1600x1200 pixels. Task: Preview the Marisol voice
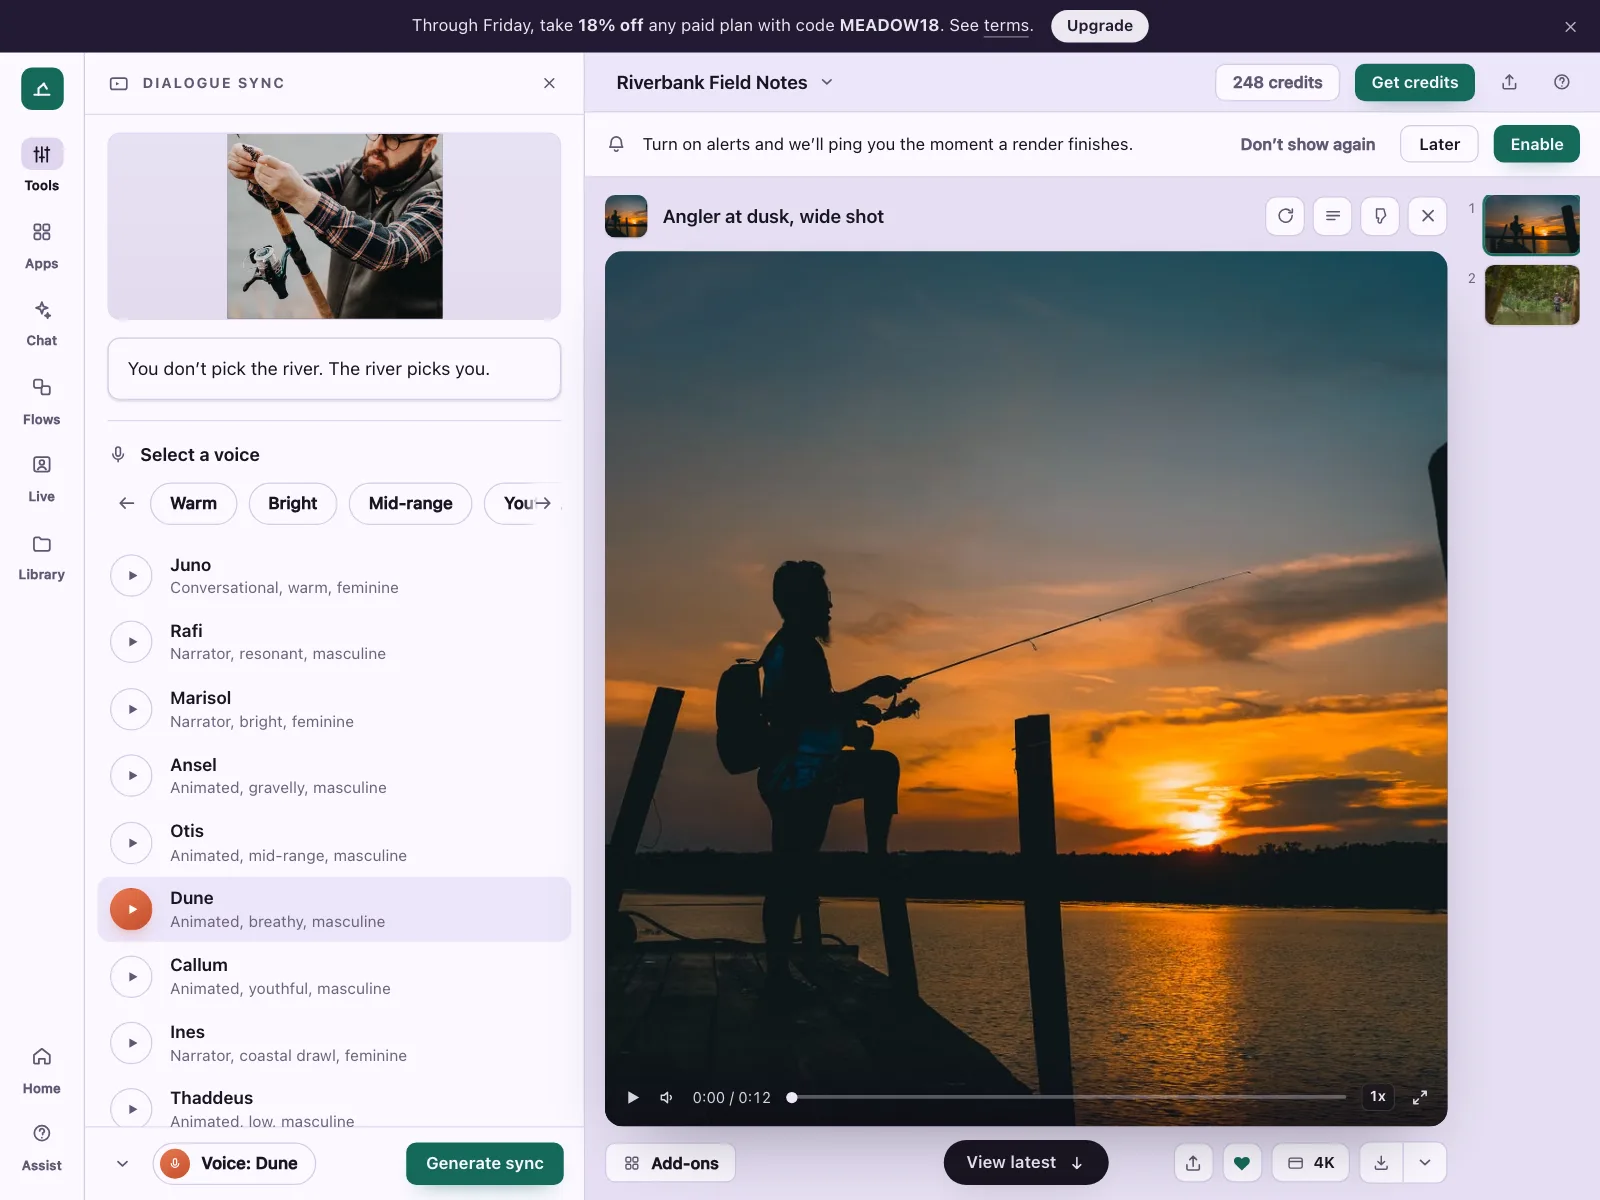[x=131, y=709]
